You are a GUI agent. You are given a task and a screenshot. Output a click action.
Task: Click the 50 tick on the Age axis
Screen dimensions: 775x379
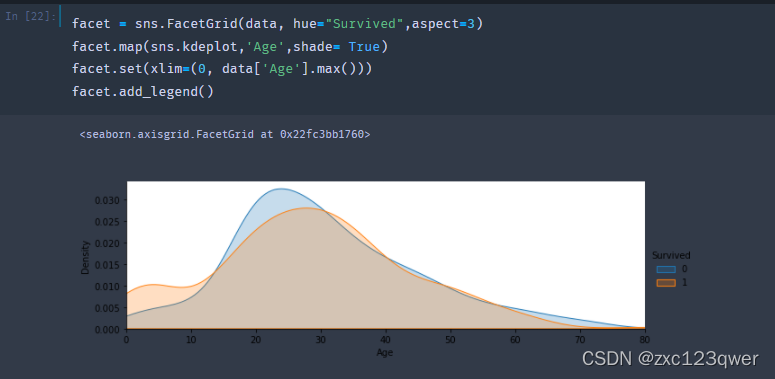tap(451, 339)
